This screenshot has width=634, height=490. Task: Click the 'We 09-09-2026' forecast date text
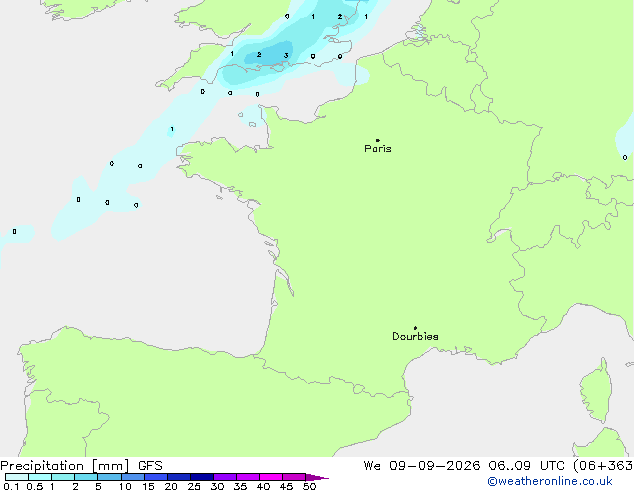(422, 466)
